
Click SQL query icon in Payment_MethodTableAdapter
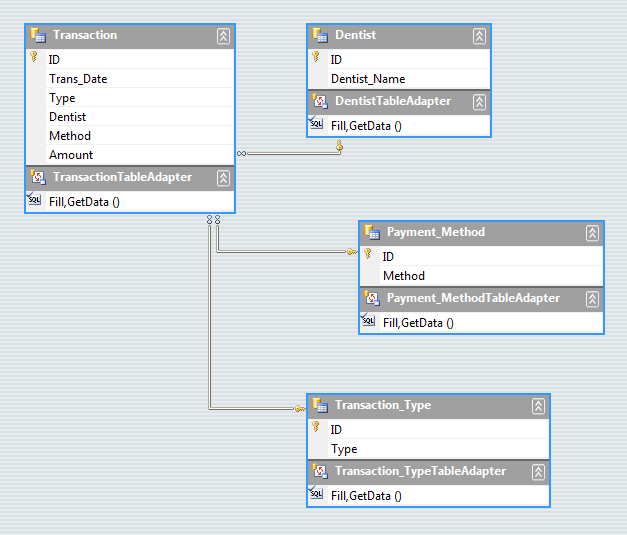pyautogui.click(x=368, y=320)
